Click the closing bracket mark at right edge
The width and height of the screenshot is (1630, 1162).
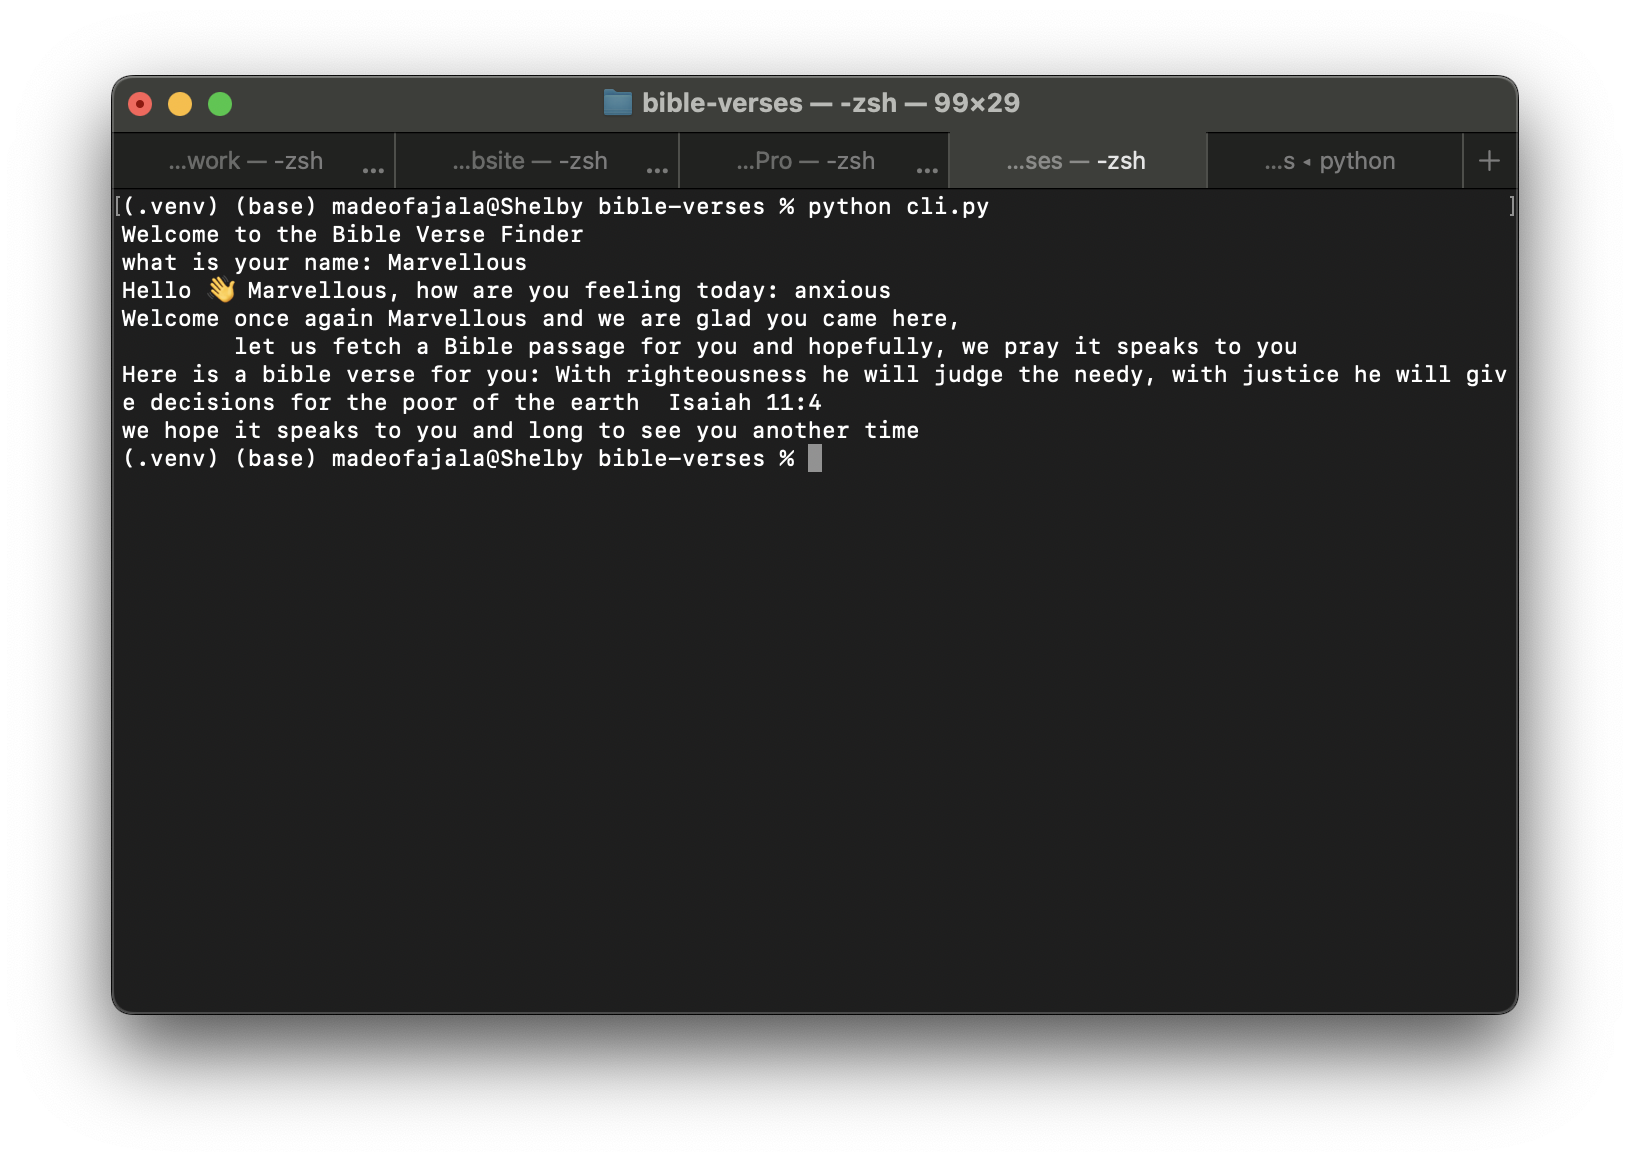[1511, 206]
